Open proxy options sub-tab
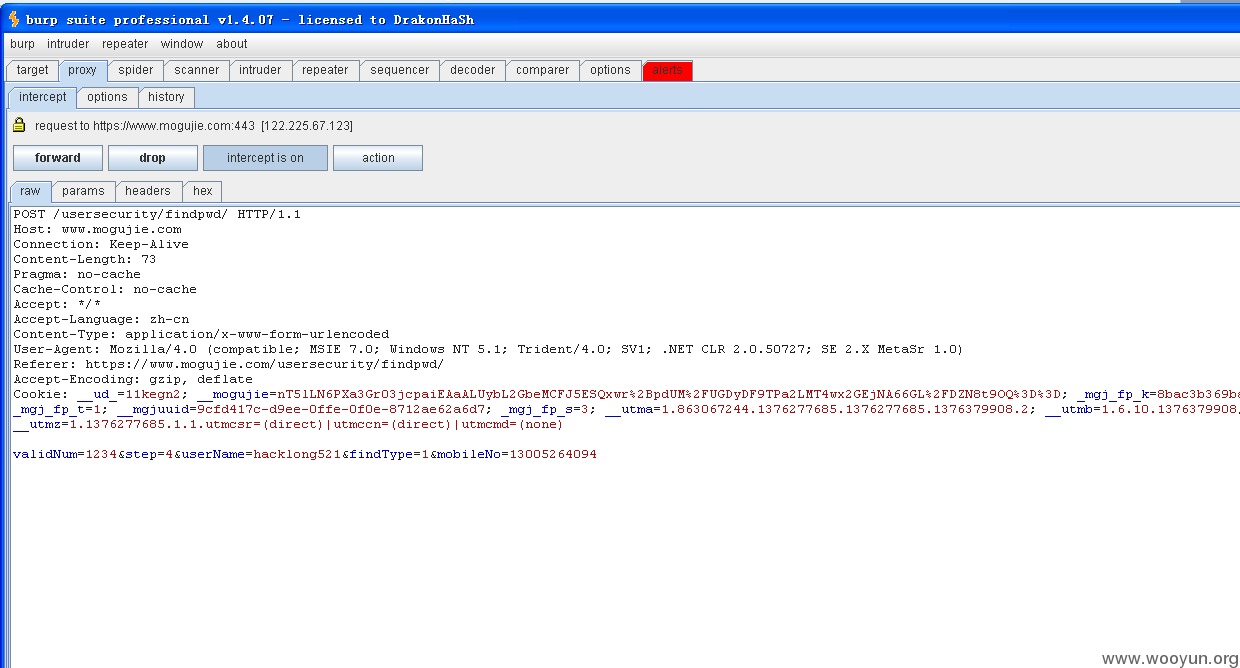The image size is (1240, 668). (x=107, y=97)
